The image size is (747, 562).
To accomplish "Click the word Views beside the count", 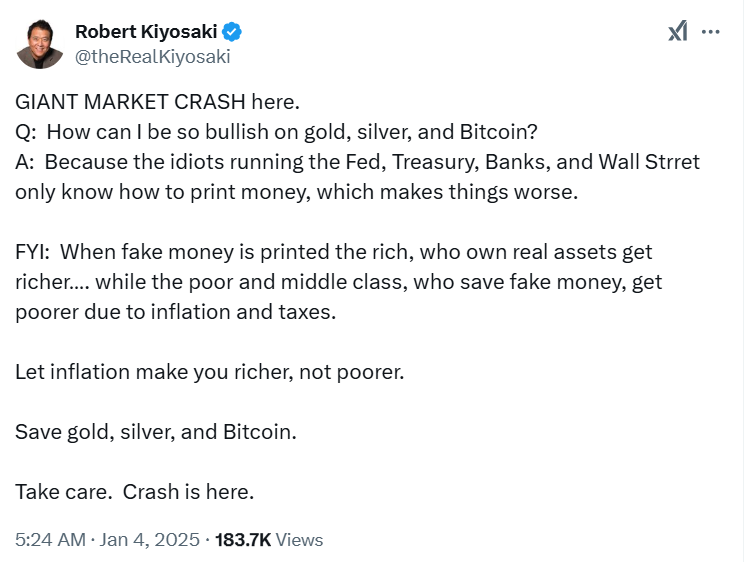I will coord(299,540).
